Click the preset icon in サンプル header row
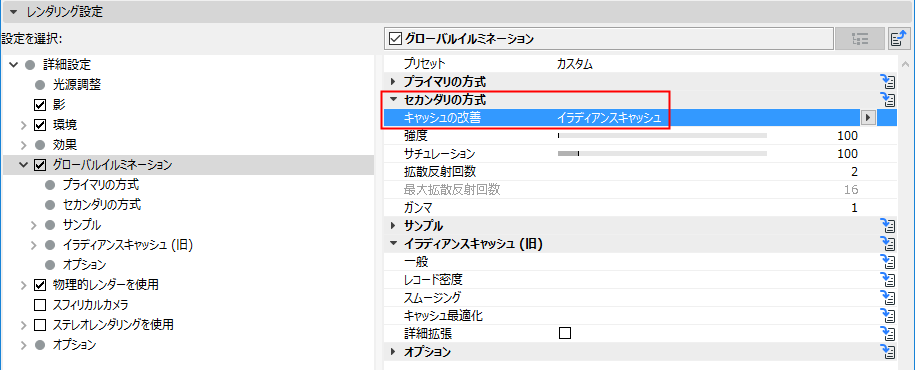Screen dimensions: 915x370 887,226
